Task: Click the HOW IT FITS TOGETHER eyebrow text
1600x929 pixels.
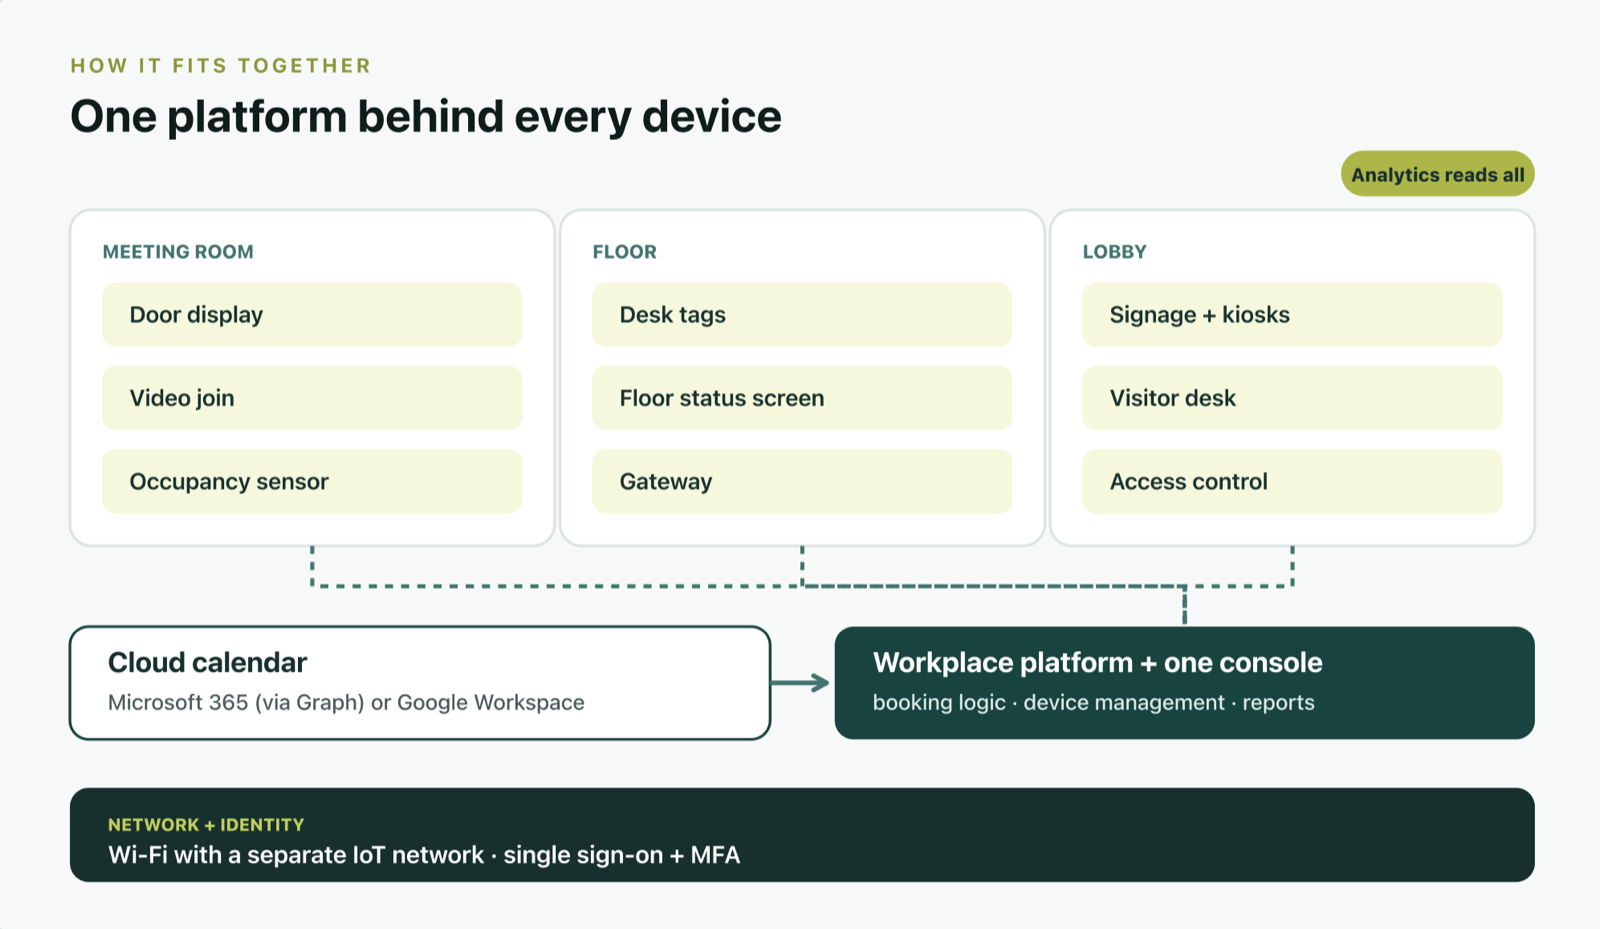Action: pos(221,66)
